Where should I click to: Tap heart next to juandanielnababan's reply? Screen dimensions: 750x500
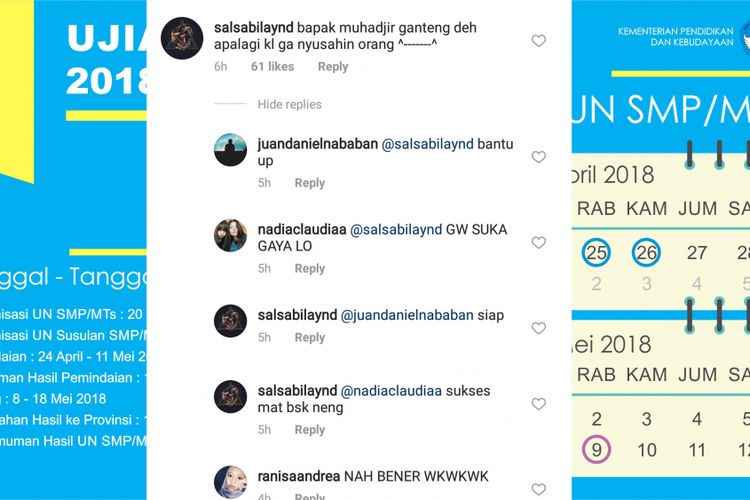pyautogui.click(x=539, y=157)
